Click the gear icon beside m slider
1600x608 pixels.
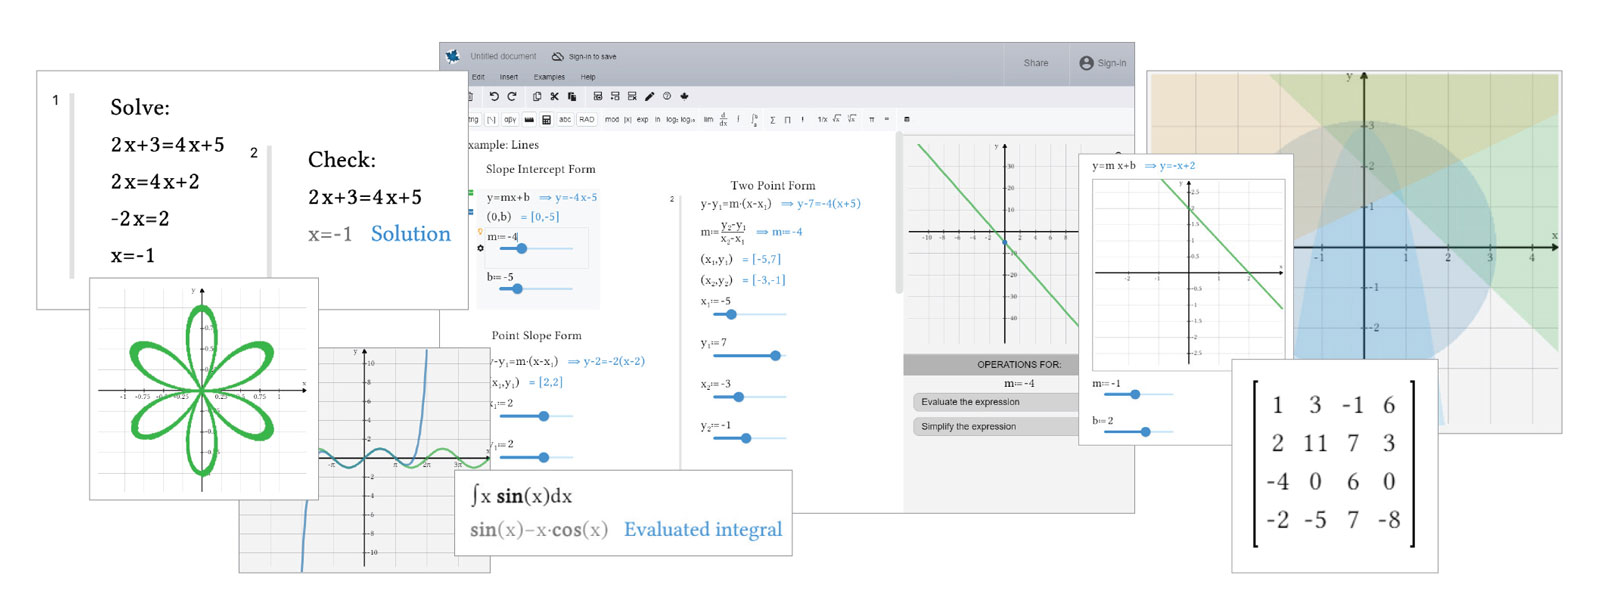[480, 248]
